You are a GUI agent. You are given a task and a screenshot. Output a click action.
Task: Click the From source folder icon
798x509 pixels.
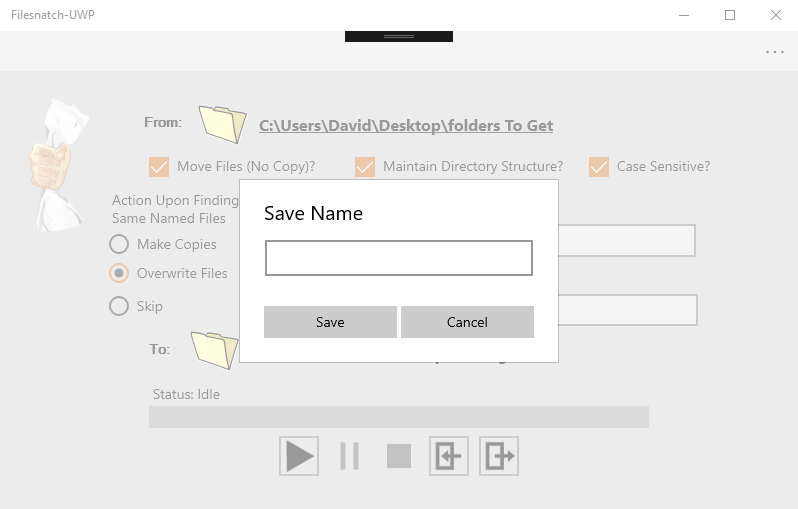(x=222, y=124)
